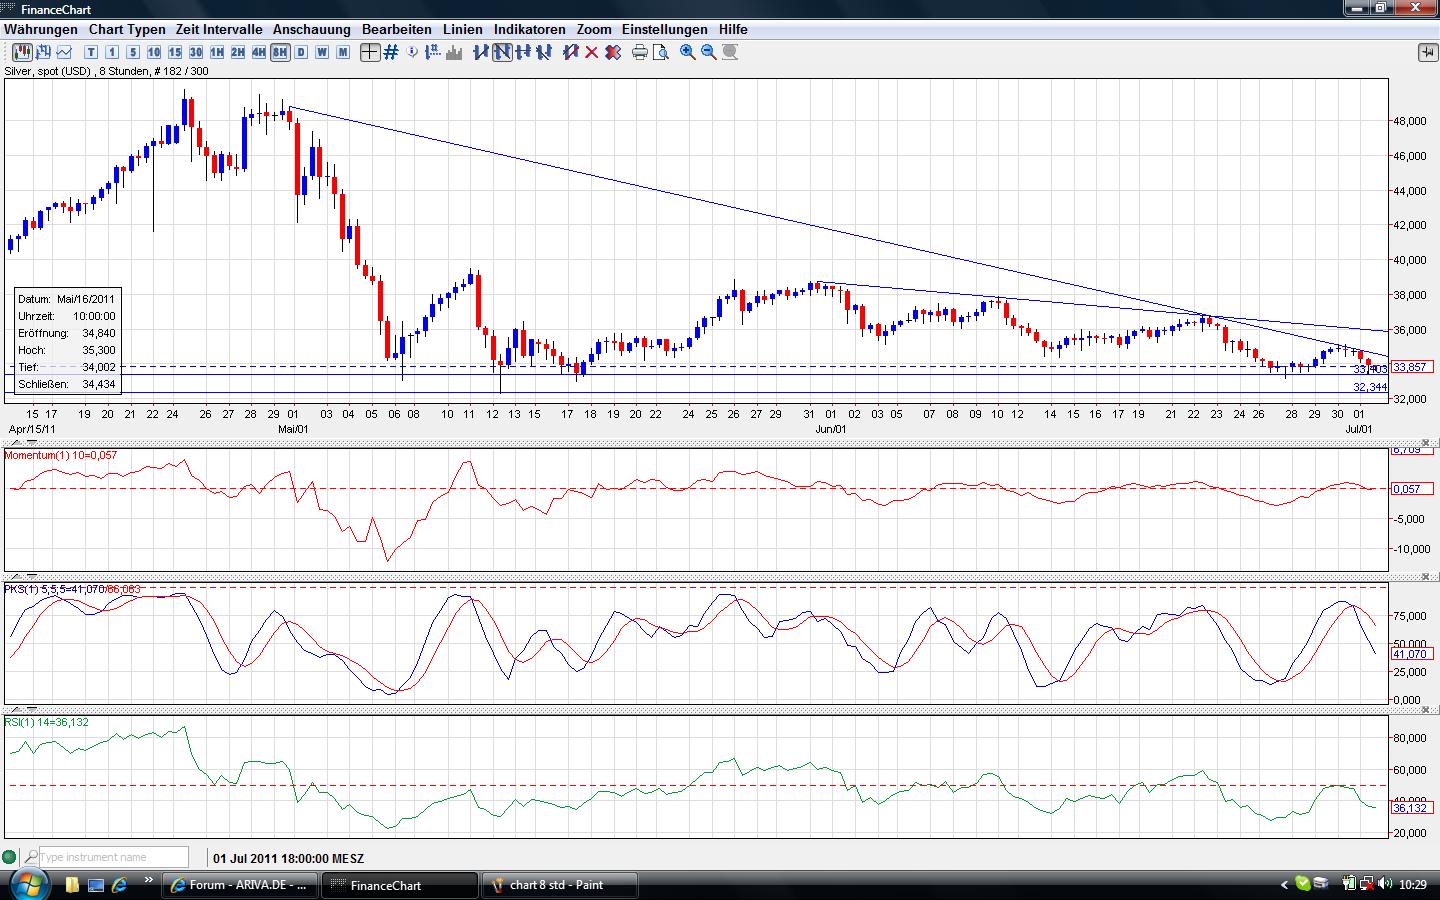Screen dimensions: 1440x900
Task: Open the Anschauung menu
Action: (x=312, y=30)
